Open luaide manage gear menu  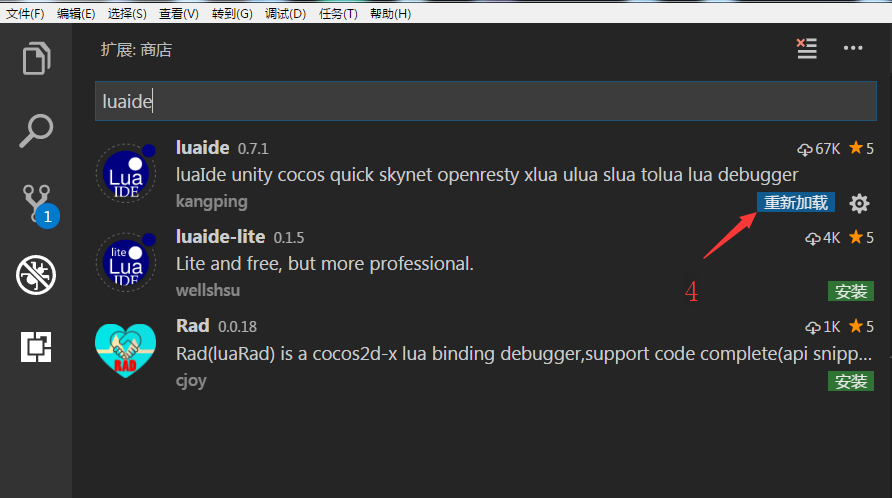859,203
